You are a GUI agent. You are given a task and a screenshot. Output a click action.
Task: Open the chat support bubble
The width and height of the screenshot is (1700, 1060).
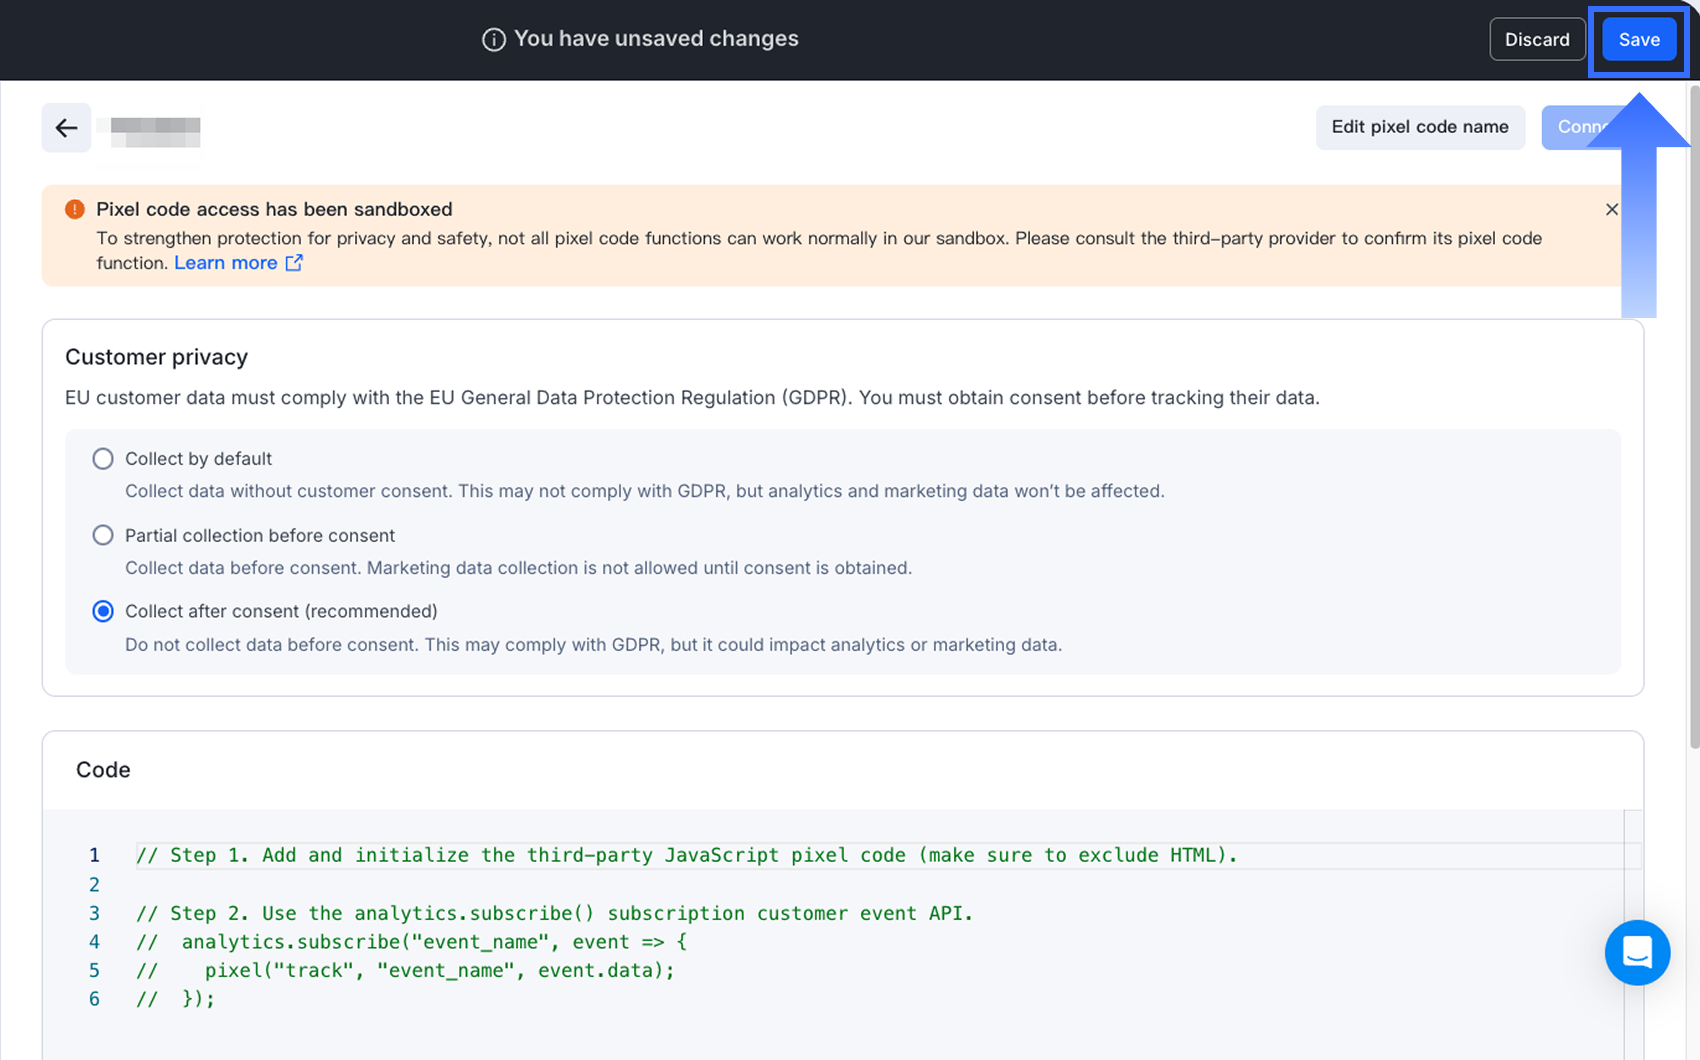click(x=1637, y=952)
